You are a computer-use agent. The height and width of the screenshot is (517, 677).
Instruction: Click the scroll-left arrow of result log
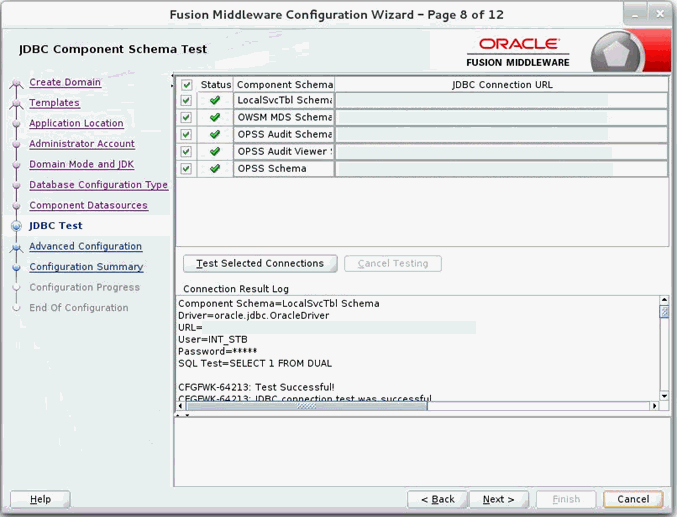tap(180, 406)
